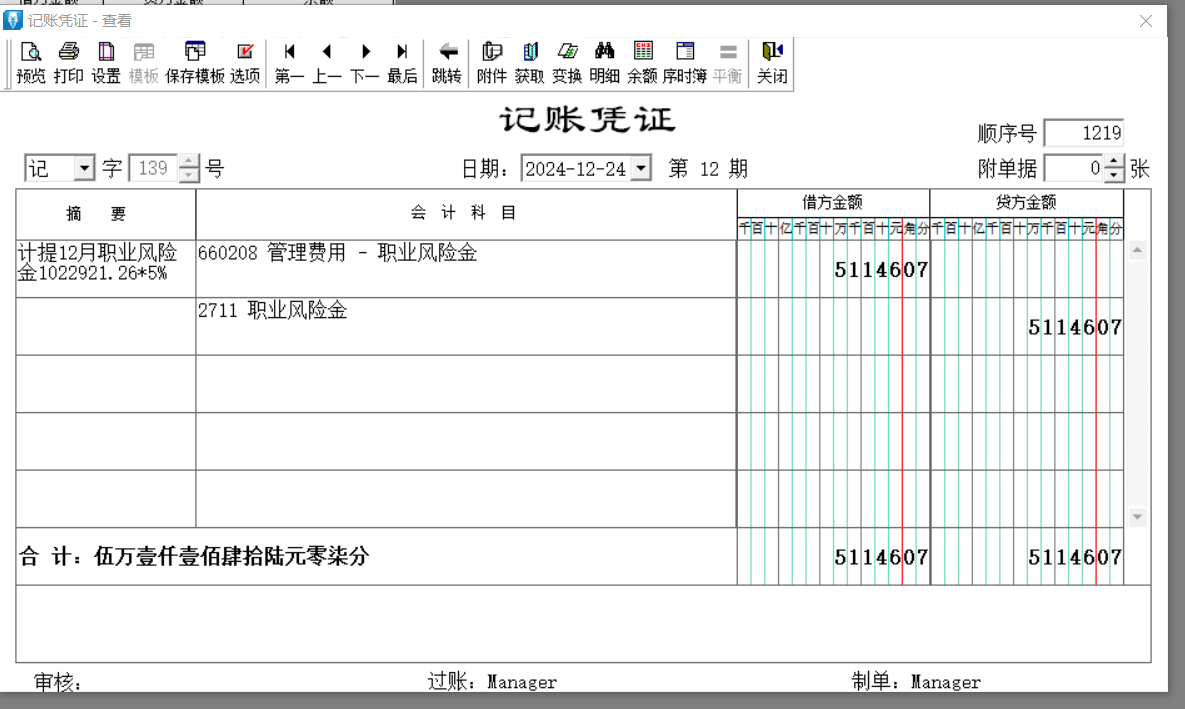The height and width of the screenshot is (709, 1185).
Task: Click 保存模板 (Save Template) icon
Action: click(195, 62)
